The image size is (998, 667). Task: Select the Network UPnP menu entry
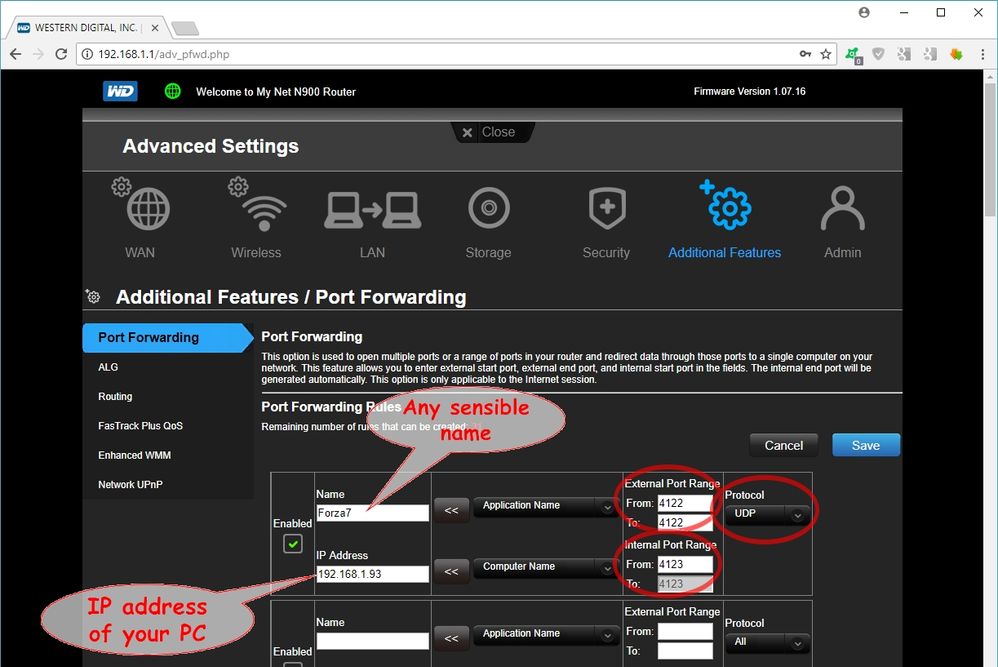(x=132, y=484)
